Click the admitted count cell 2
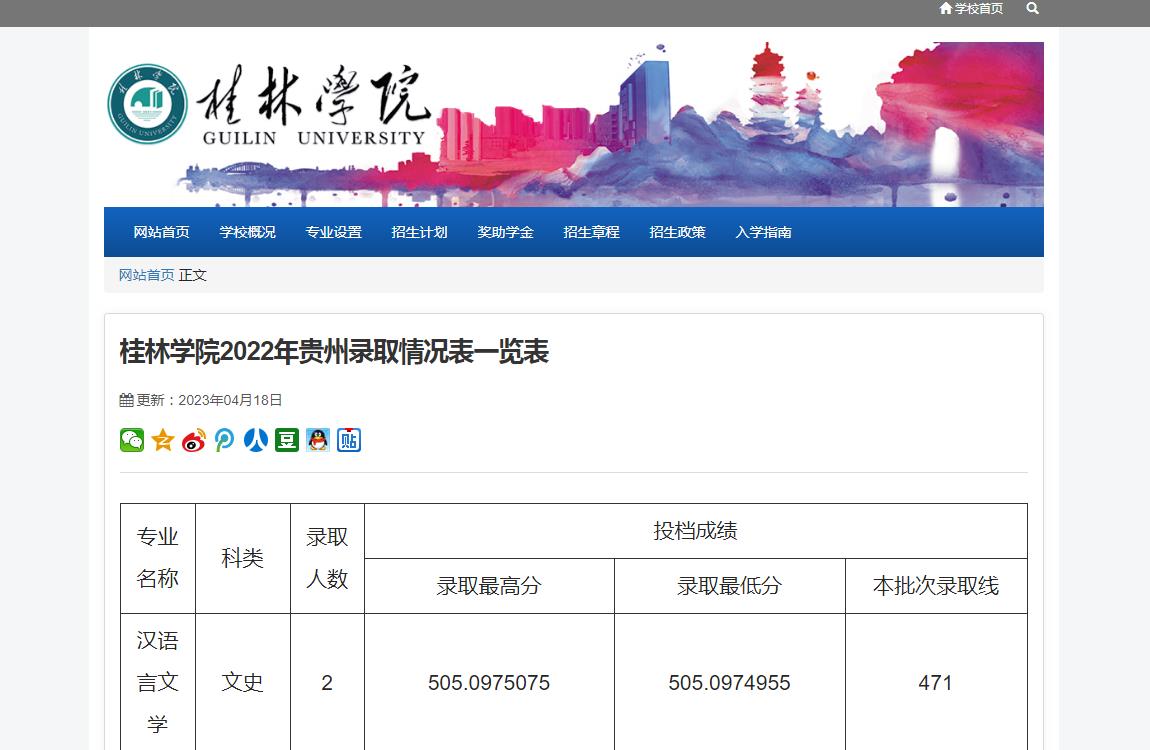The image size is (1150, 750). [327, 683]
